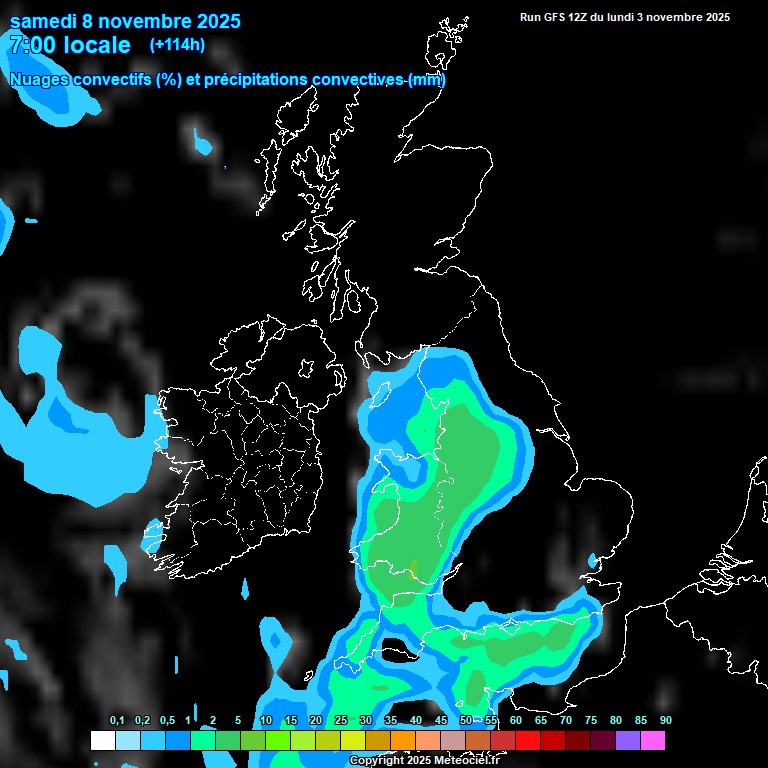Click the legend value label 75
This screenshot has width=768, height=768.
click(x=591, y=721)
